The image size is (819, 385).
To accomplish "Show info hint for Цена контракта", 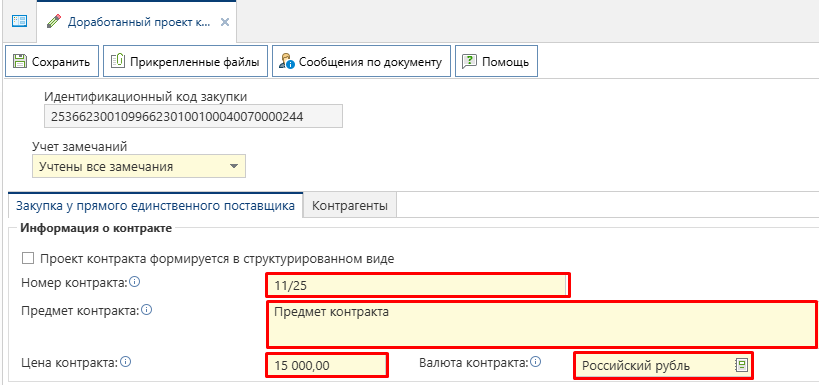I will pyautogui.click(x=125, y=361).
